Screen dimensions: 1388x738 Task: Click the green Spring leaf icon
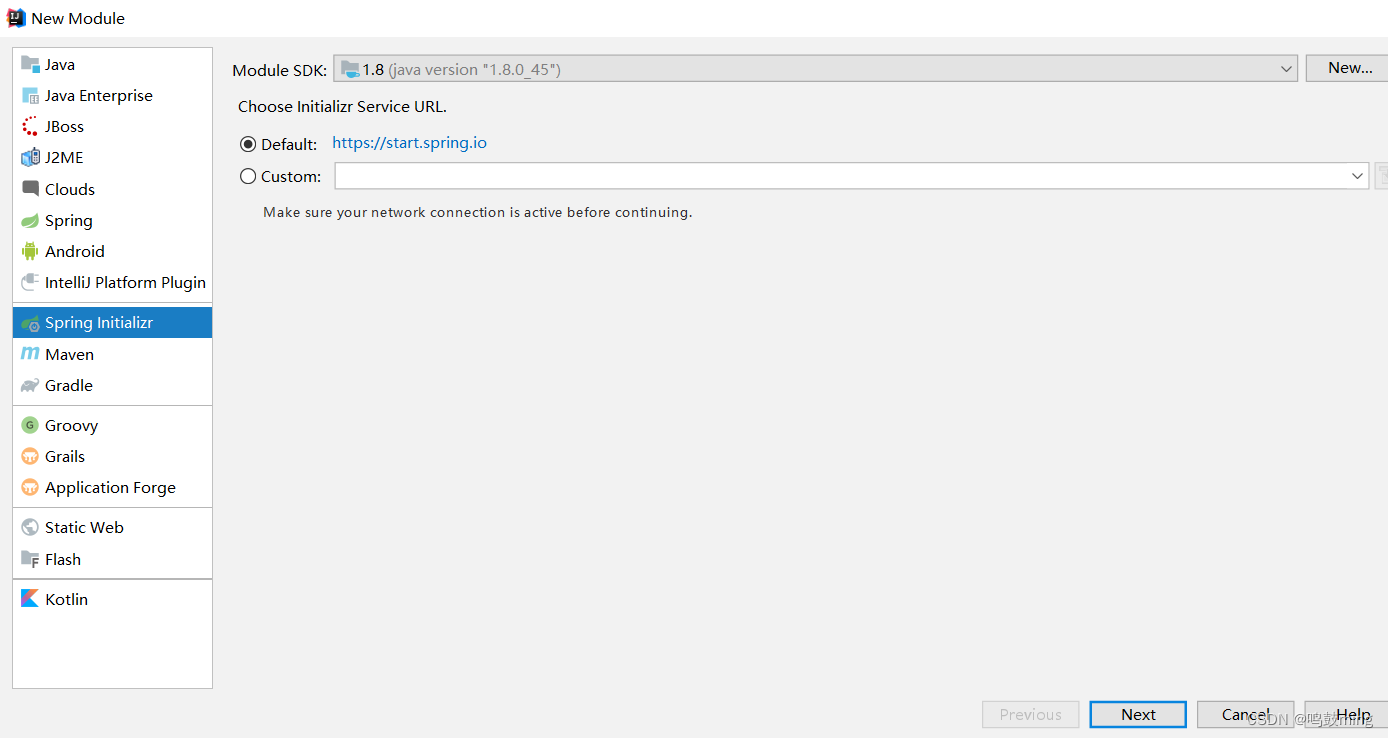click(x=30, y=221)
